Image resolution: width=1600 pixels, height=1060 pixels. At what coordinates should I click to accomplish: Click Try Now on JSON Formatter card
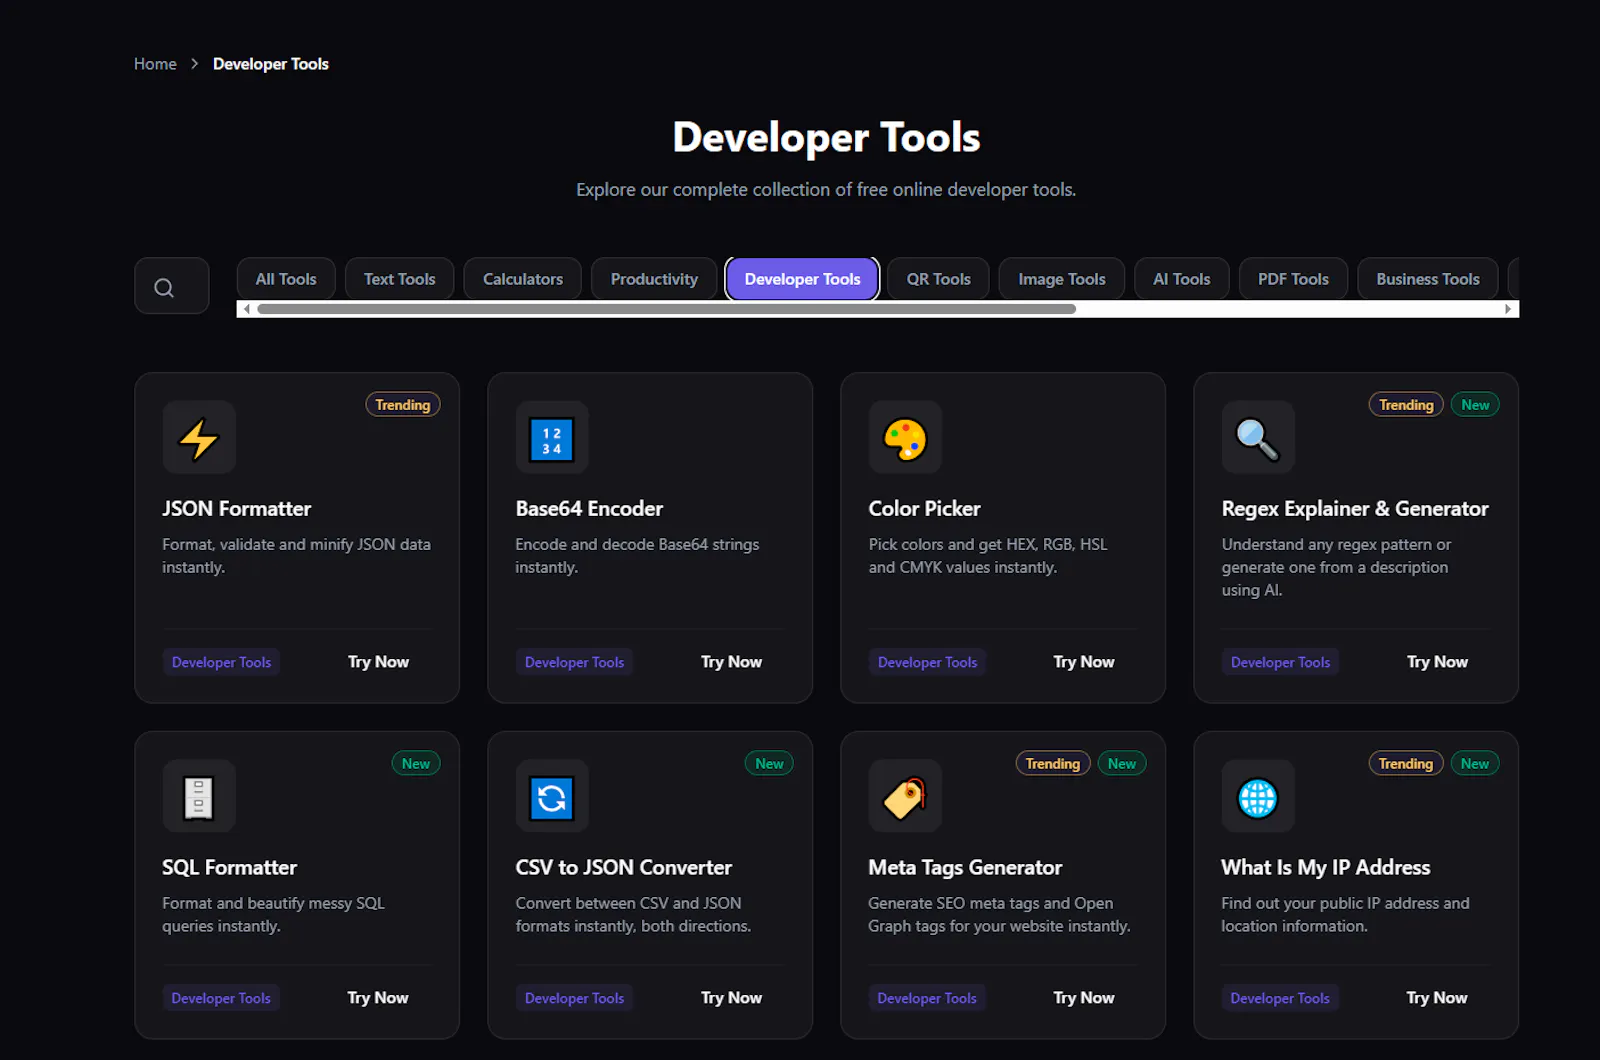pyautogui.click(x=378, y=662)
